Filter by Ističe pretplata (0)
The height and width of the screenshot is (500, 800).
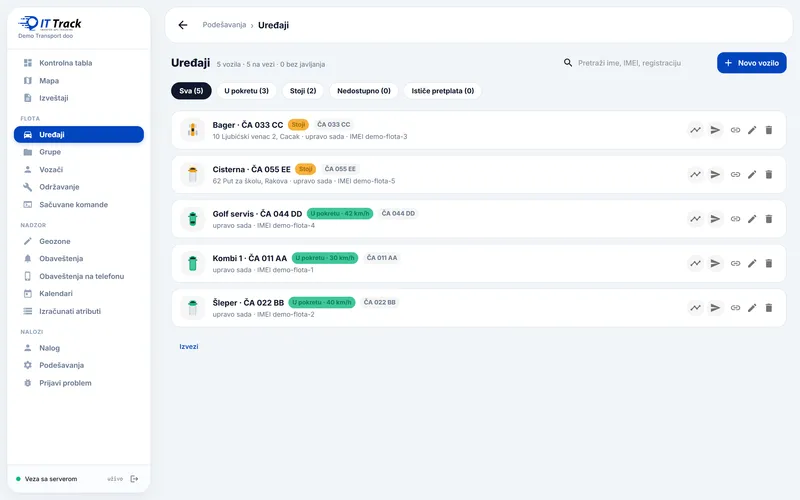pos(443,91)
